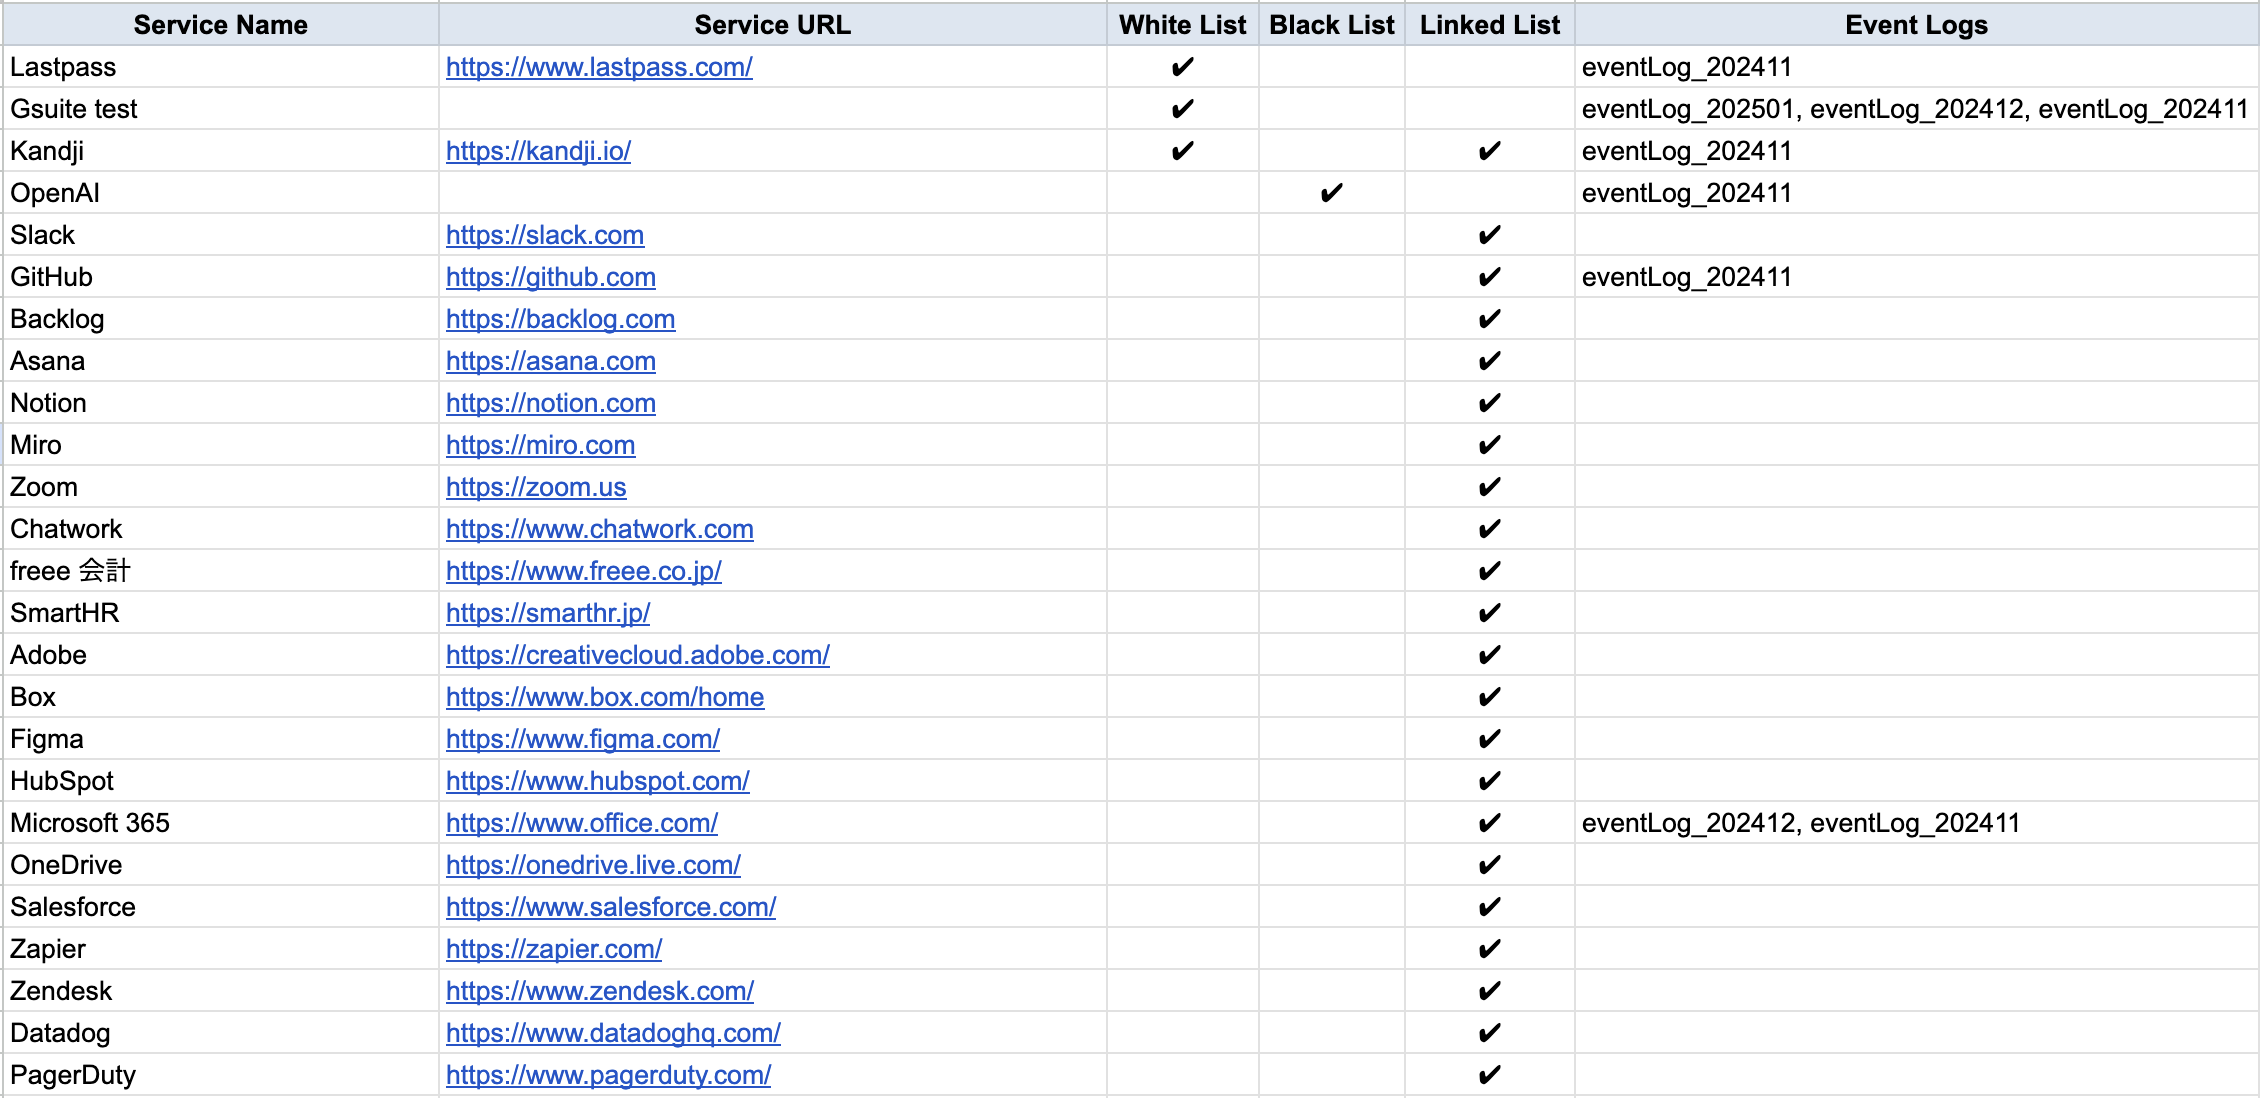The width and height of the screenshot is (2260, 1098).
Task: Open the github.com URL
Action: pos(551,277)
